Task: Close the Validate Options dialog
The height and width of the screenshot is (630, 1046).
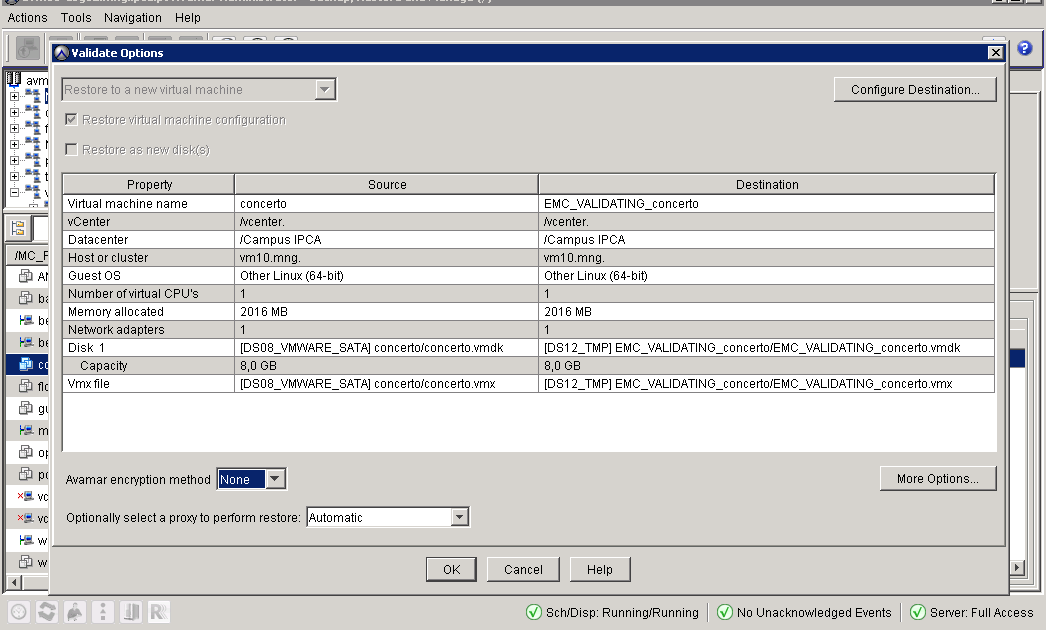Action: point(995,53)
